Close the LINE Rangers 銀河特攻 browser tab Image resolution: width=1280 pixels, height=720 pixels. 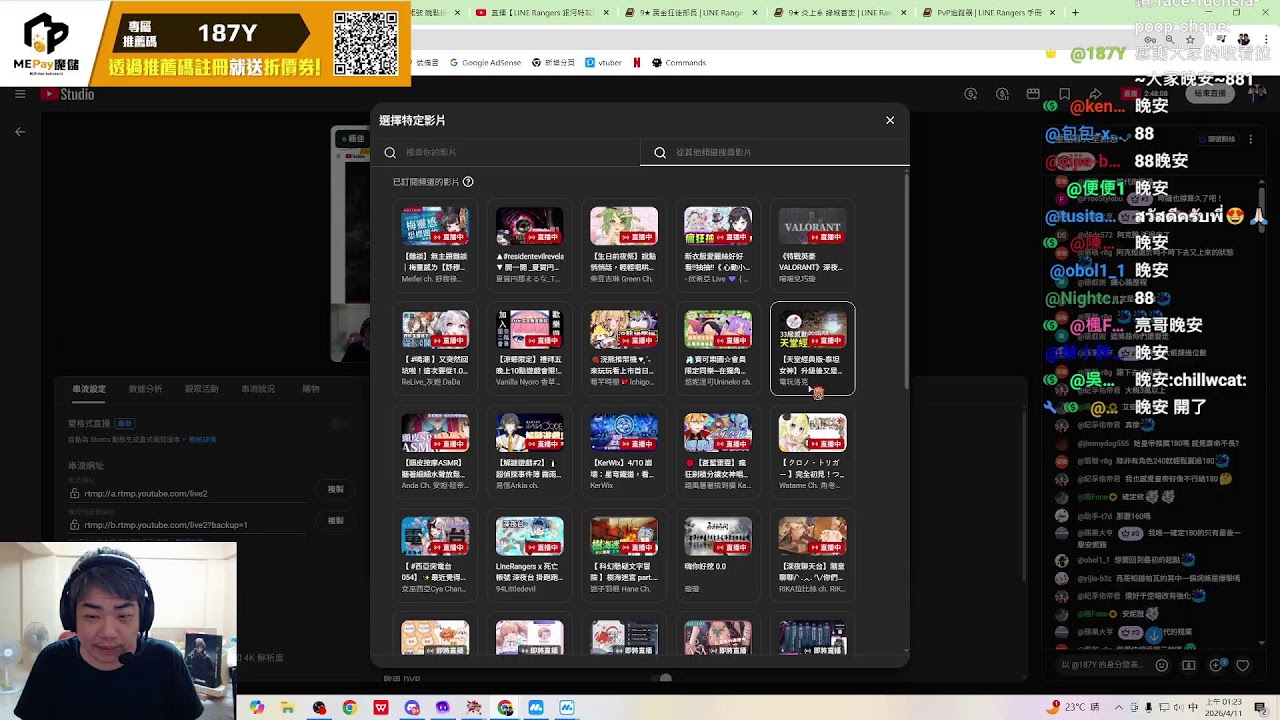pos(605,13)
